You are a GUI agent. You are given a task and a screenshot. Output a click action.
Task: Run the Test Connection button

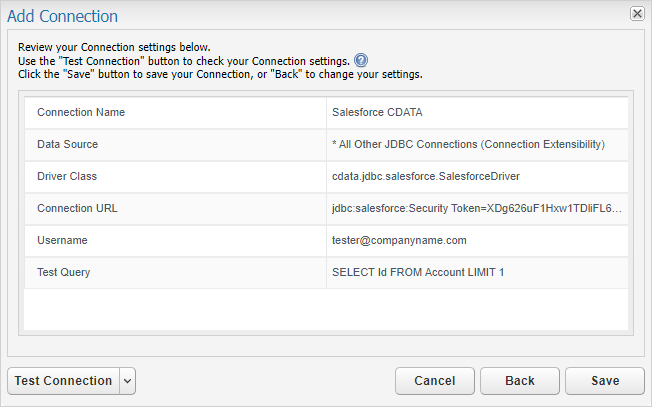[64, 381]
